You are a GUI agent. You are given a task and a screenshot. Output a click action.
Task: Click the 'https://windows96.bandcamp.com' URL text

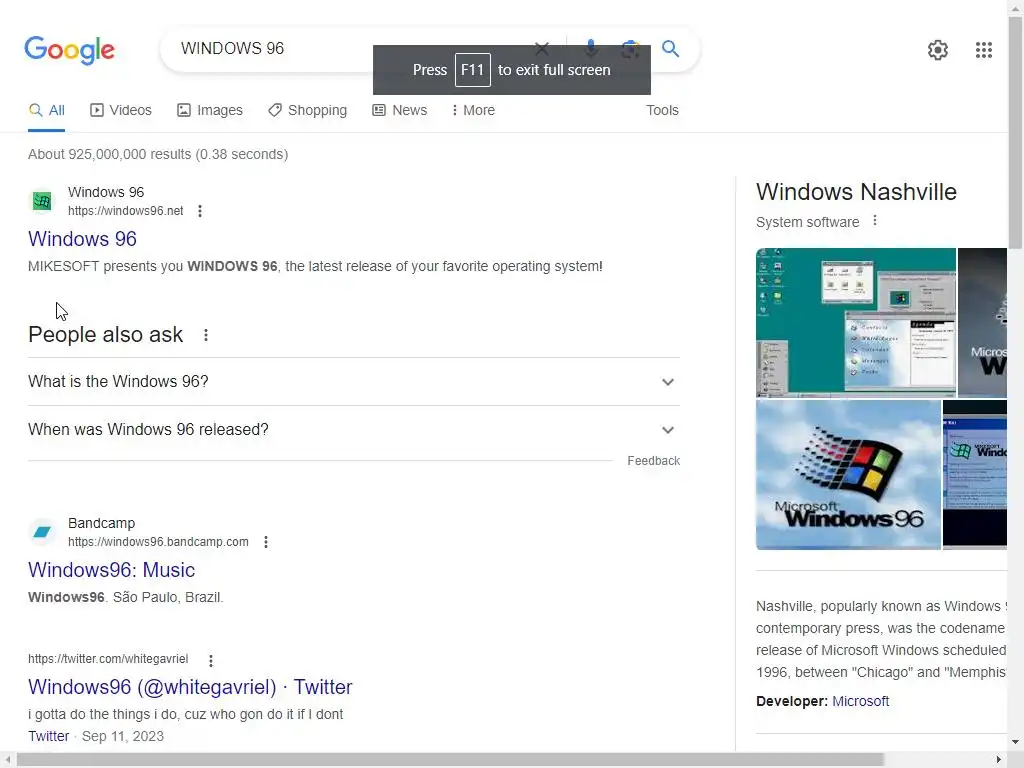[158, 542]
